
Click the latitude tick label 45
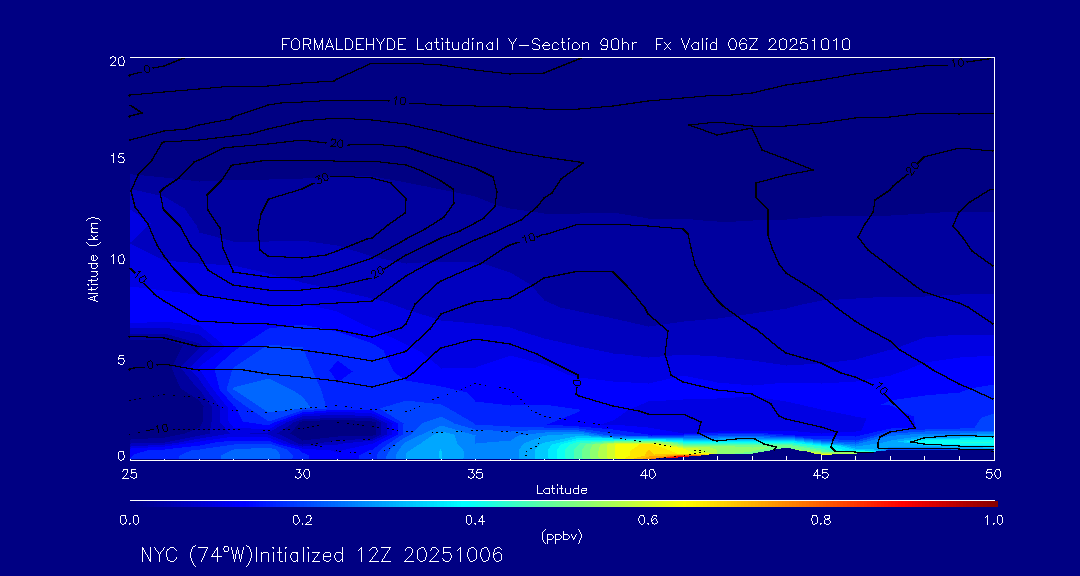[x=821, y=474]
